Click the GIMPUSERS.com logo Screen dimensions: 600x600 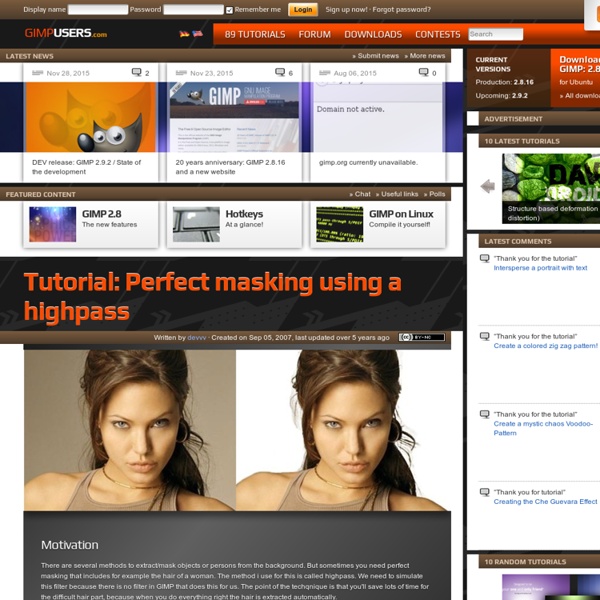coord(66,33)
